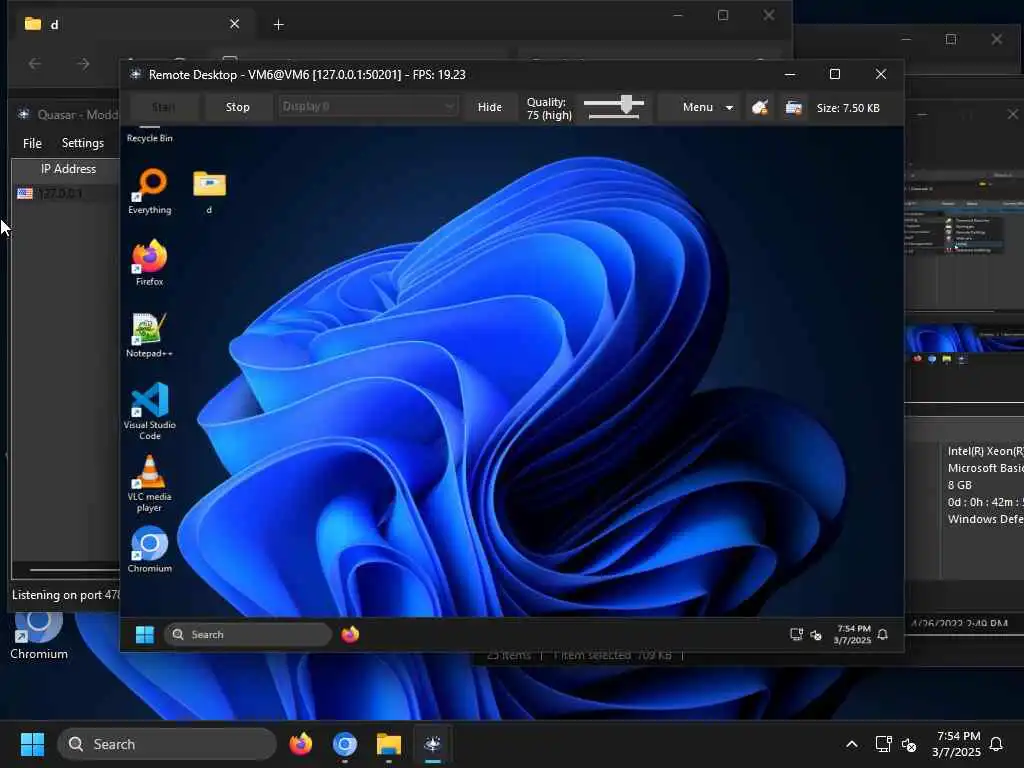Go forward in File Explorer
The height and width of the screenshot is (768, 1024).
[83, 63]
